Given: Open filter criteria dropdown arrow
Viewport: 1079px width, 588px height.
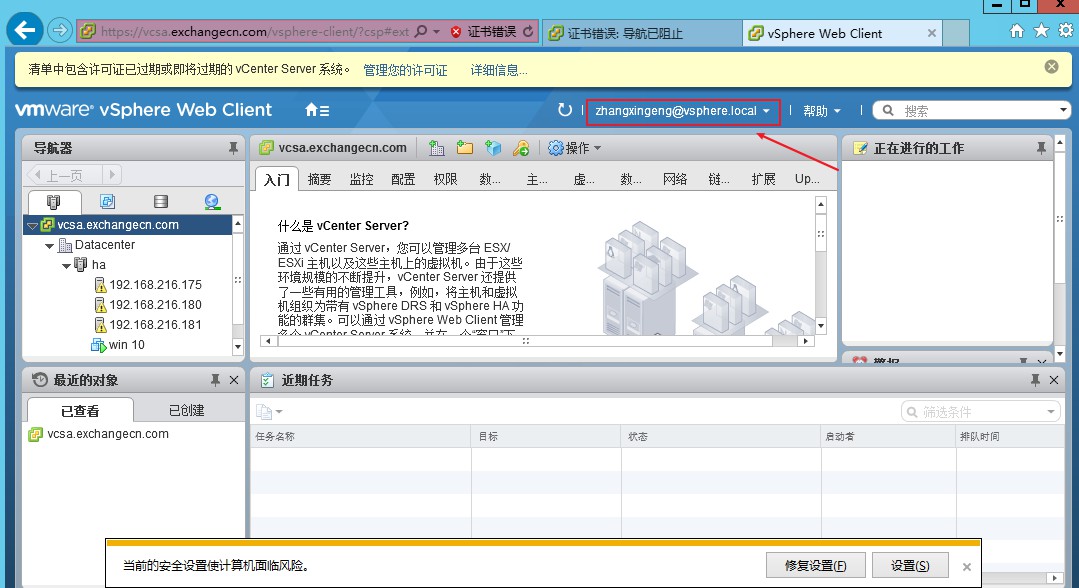Looking at the screenshot, I should 1051,412.
